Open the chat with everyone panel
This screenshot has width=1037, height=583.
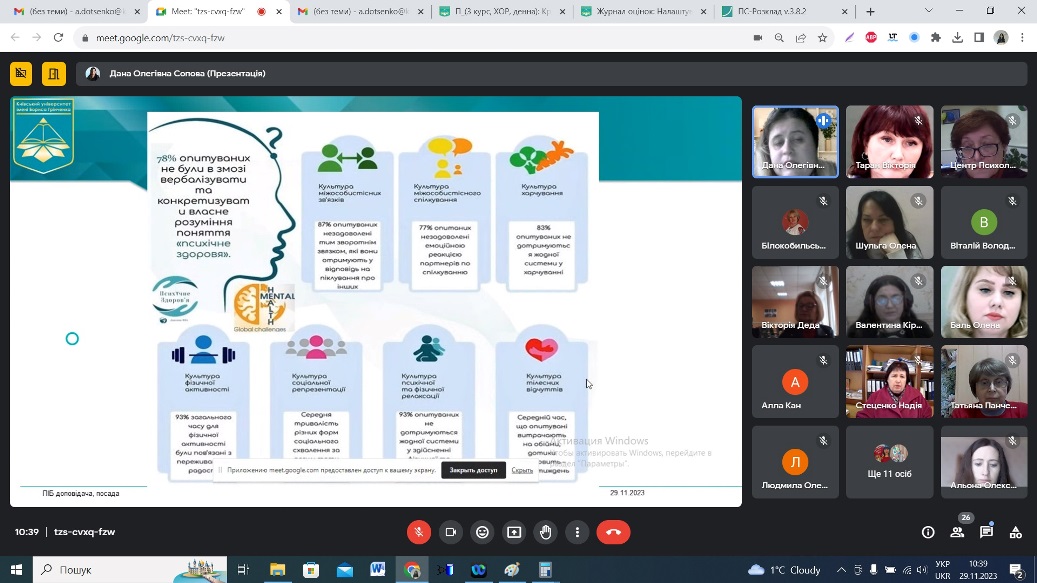coord(986,532)
